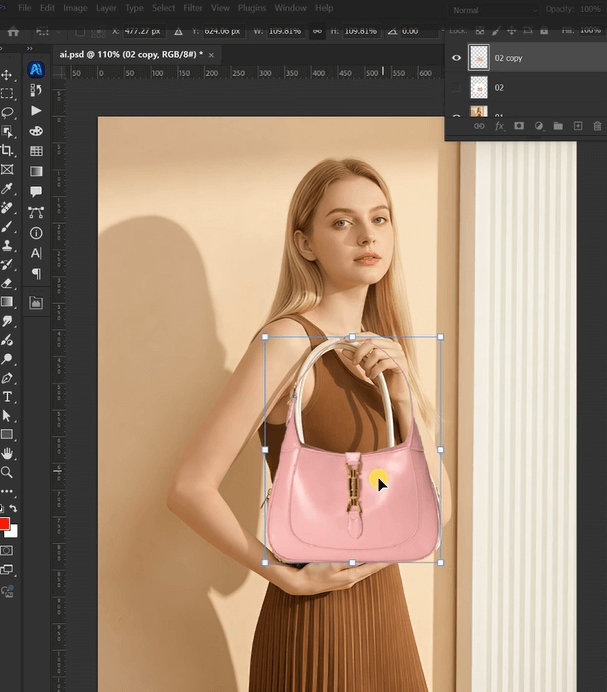Activate the Hand tool
This screenshot has width=607, height=692.
pyautogui.click(x=7, y=454)
